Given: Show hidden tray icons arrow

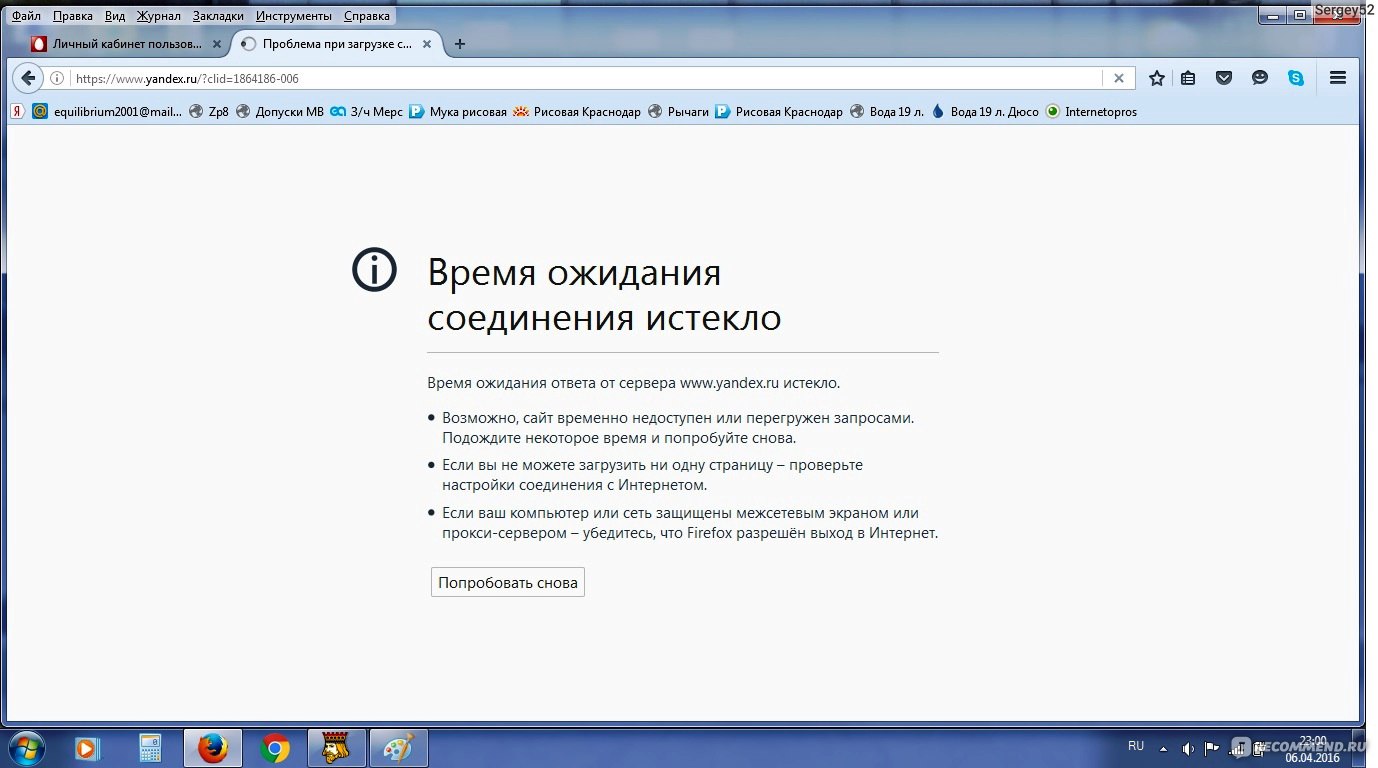Looking at the screenshot, I should (x=1163, y=748).
